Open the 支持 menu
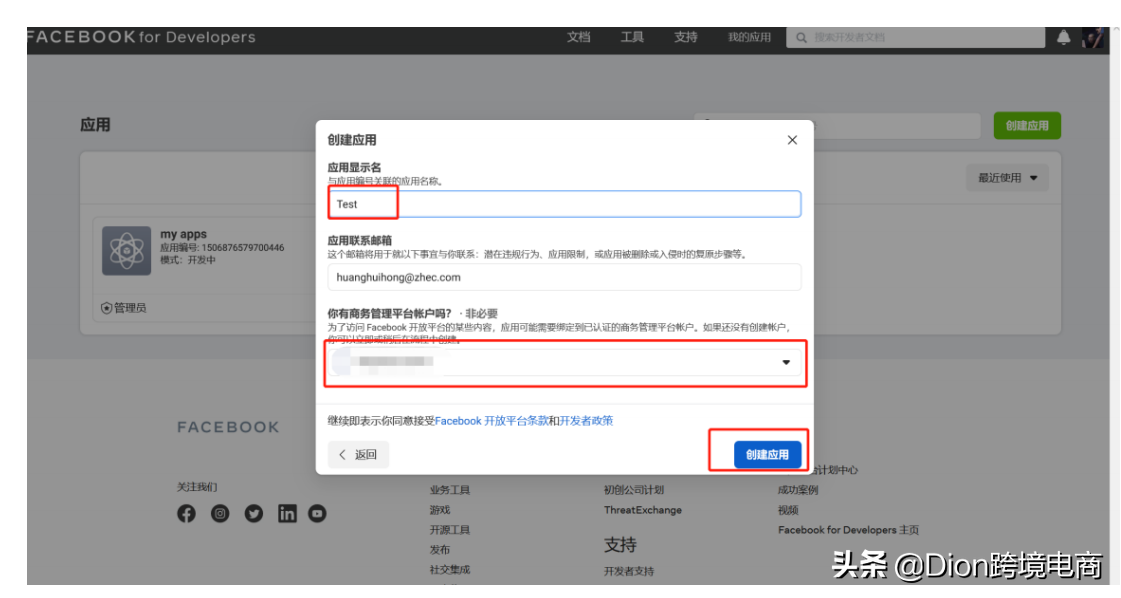Image resolution: width=1121 pixels, height=598 pixels. [686, 37]
